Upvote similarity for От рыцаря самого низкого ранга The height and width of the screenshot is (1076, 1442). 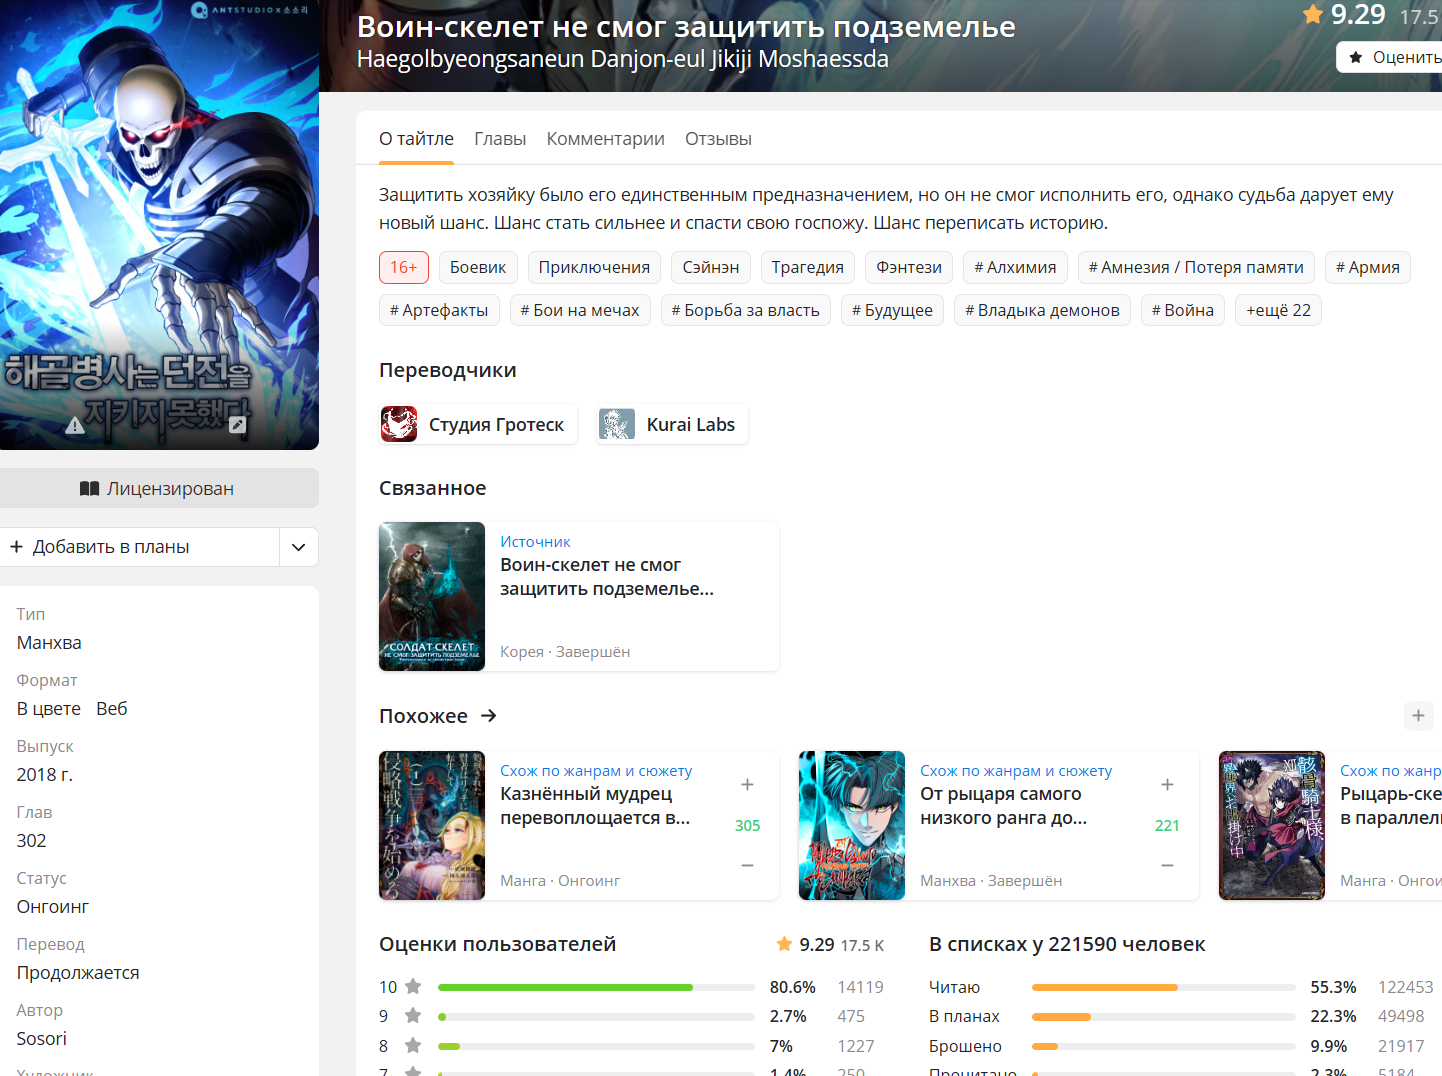coord(1167,785)
